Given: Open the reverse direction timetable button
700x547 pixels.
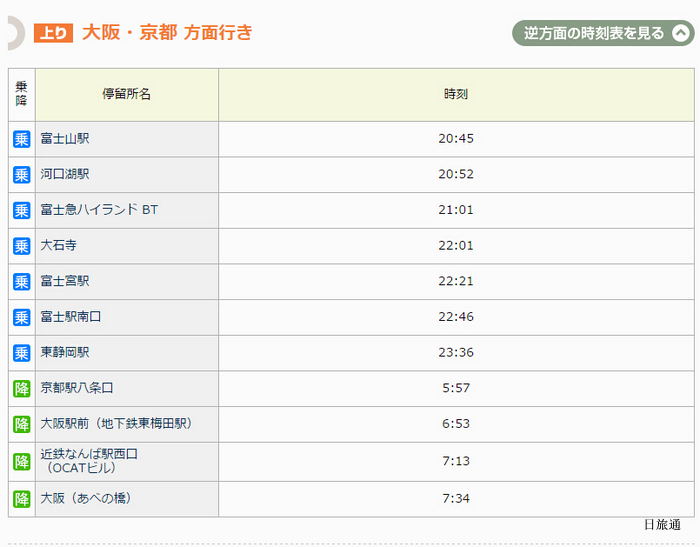Looking at the screenshot, I should coord(603,33).
